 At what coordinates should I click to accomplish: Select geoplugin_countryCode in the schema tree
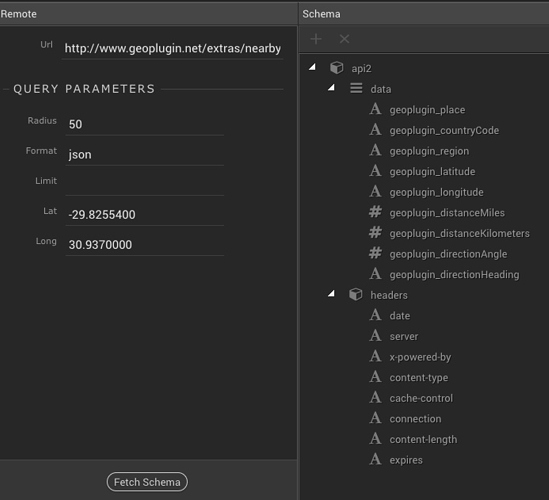444,131
